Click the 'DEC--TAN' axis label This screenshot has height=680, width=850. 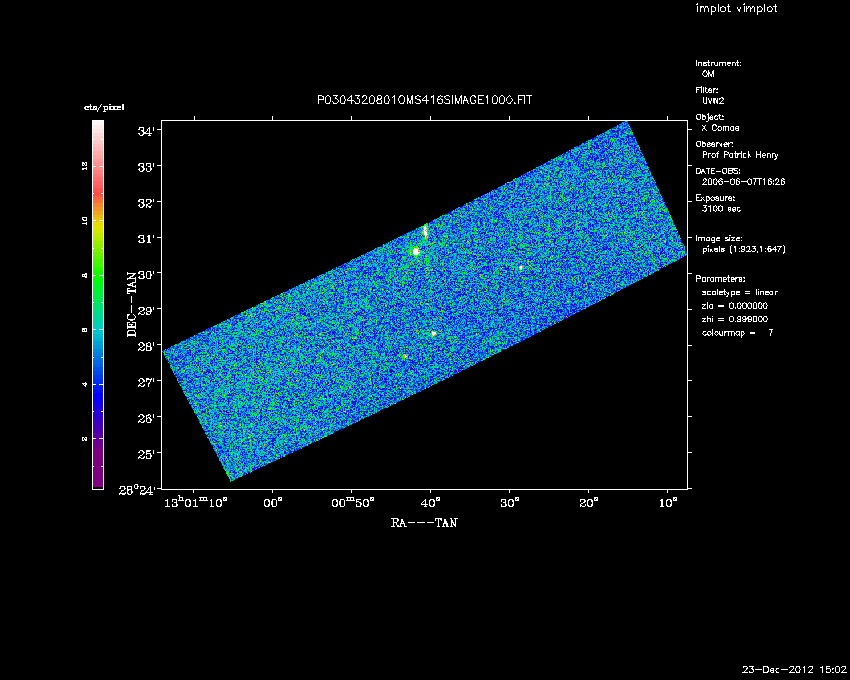point(132,305)
